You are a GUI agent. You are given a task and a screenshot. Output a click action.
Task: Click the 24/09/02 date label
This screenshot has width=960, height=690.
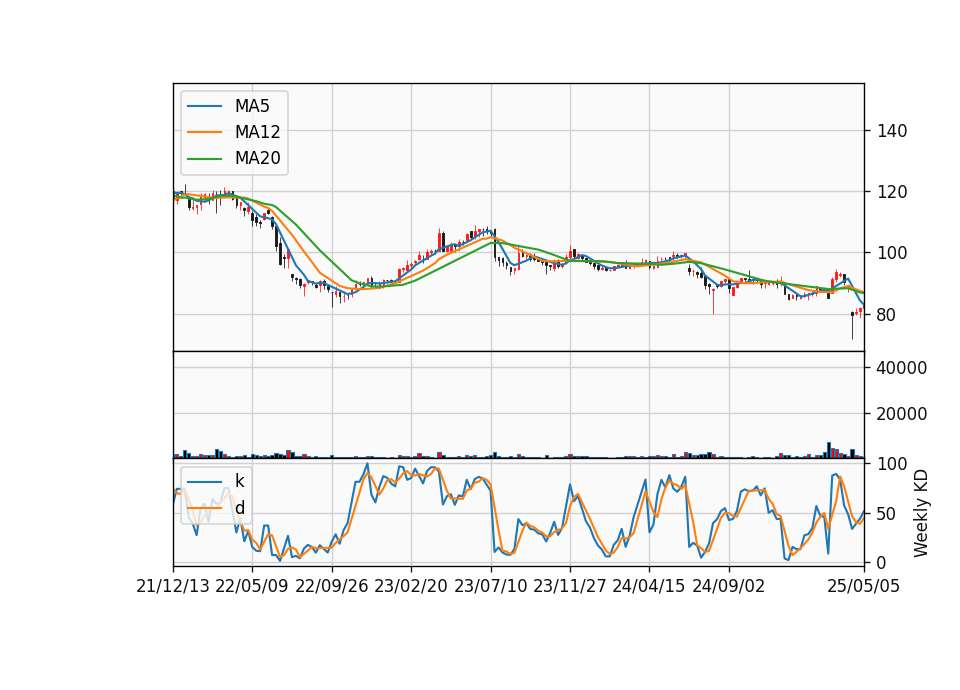click(729, 586)
